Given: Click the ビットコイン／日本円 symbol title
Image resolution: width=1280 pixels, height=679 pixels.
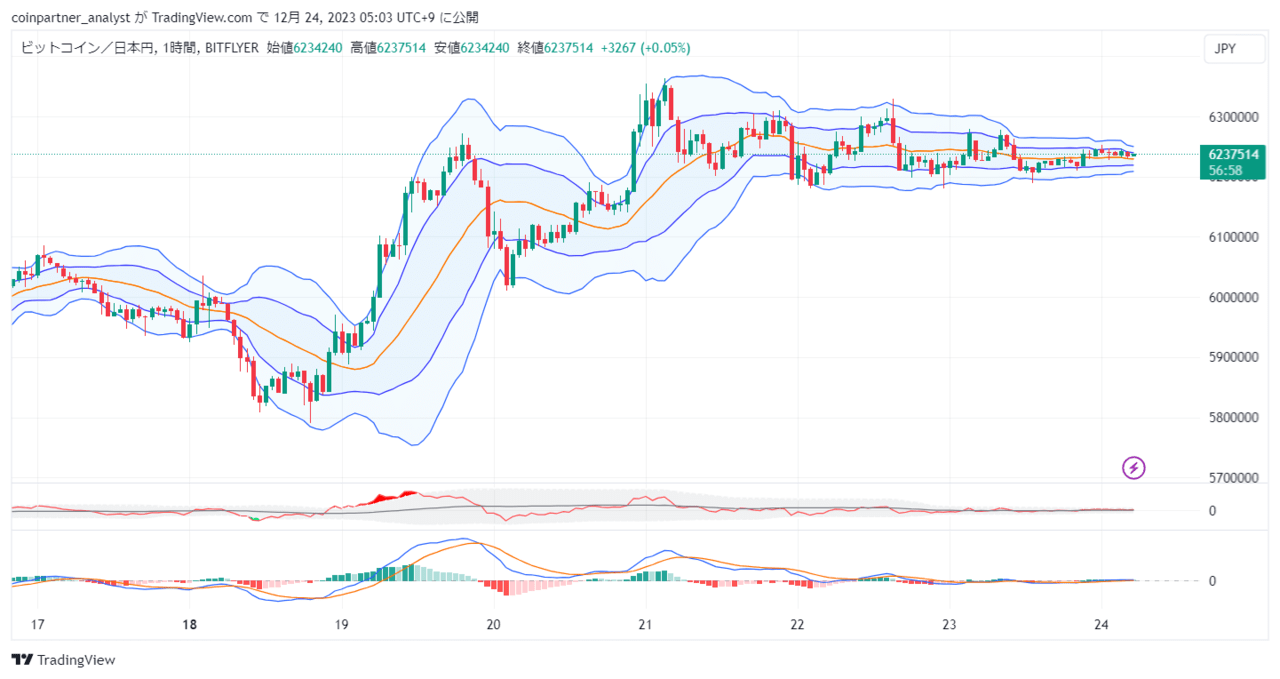Looking at the screenshot, I should (84, 47).
